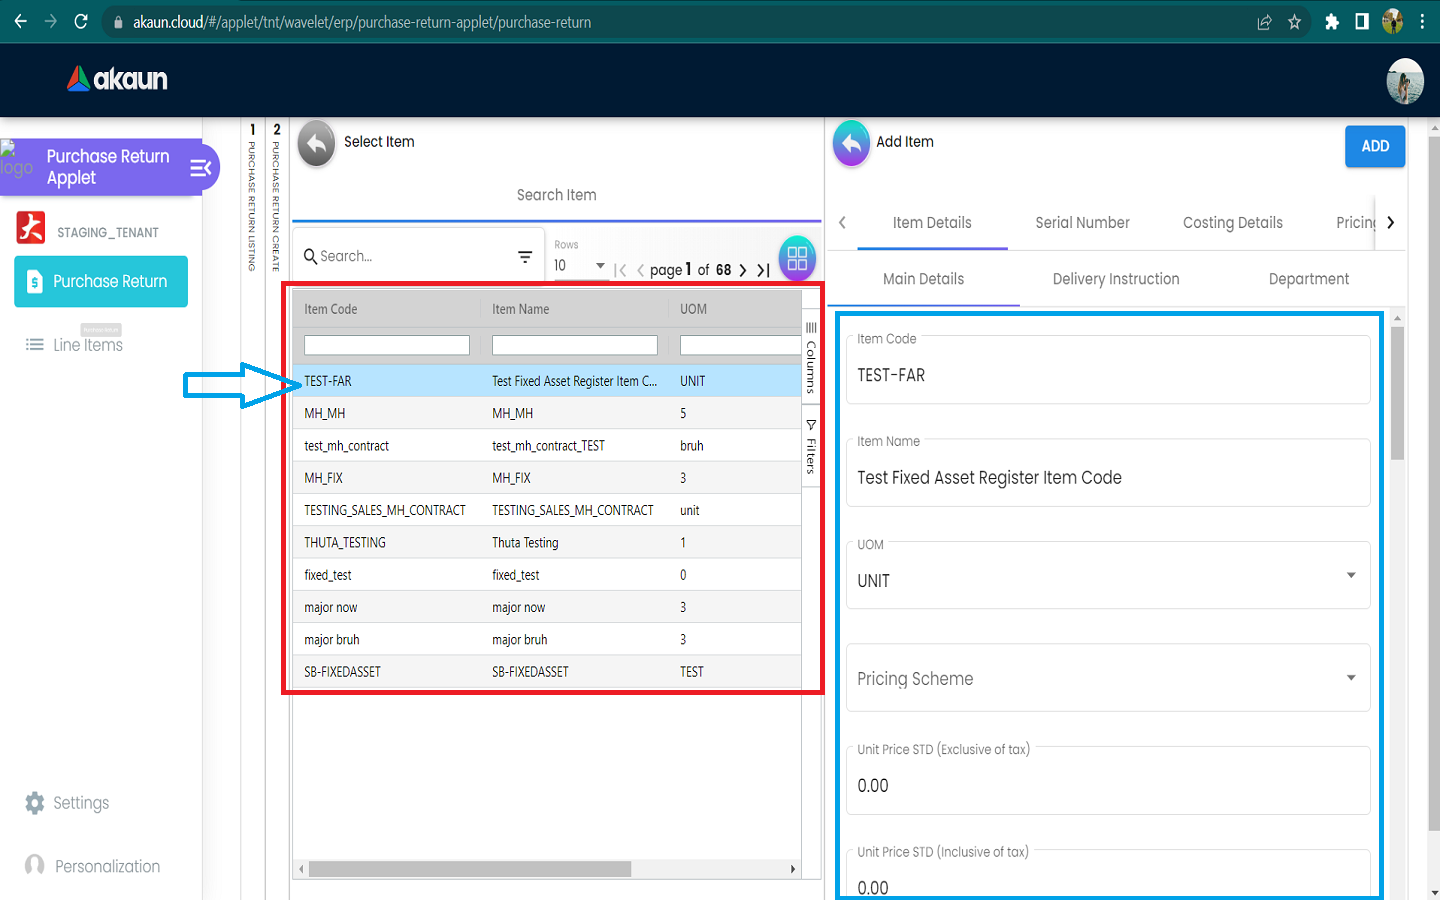The height and width of the screenshot is (900, 1440).
Task: Bookmark this page with the star icon
Action: pyautogui.click(x=1295, y=22)
